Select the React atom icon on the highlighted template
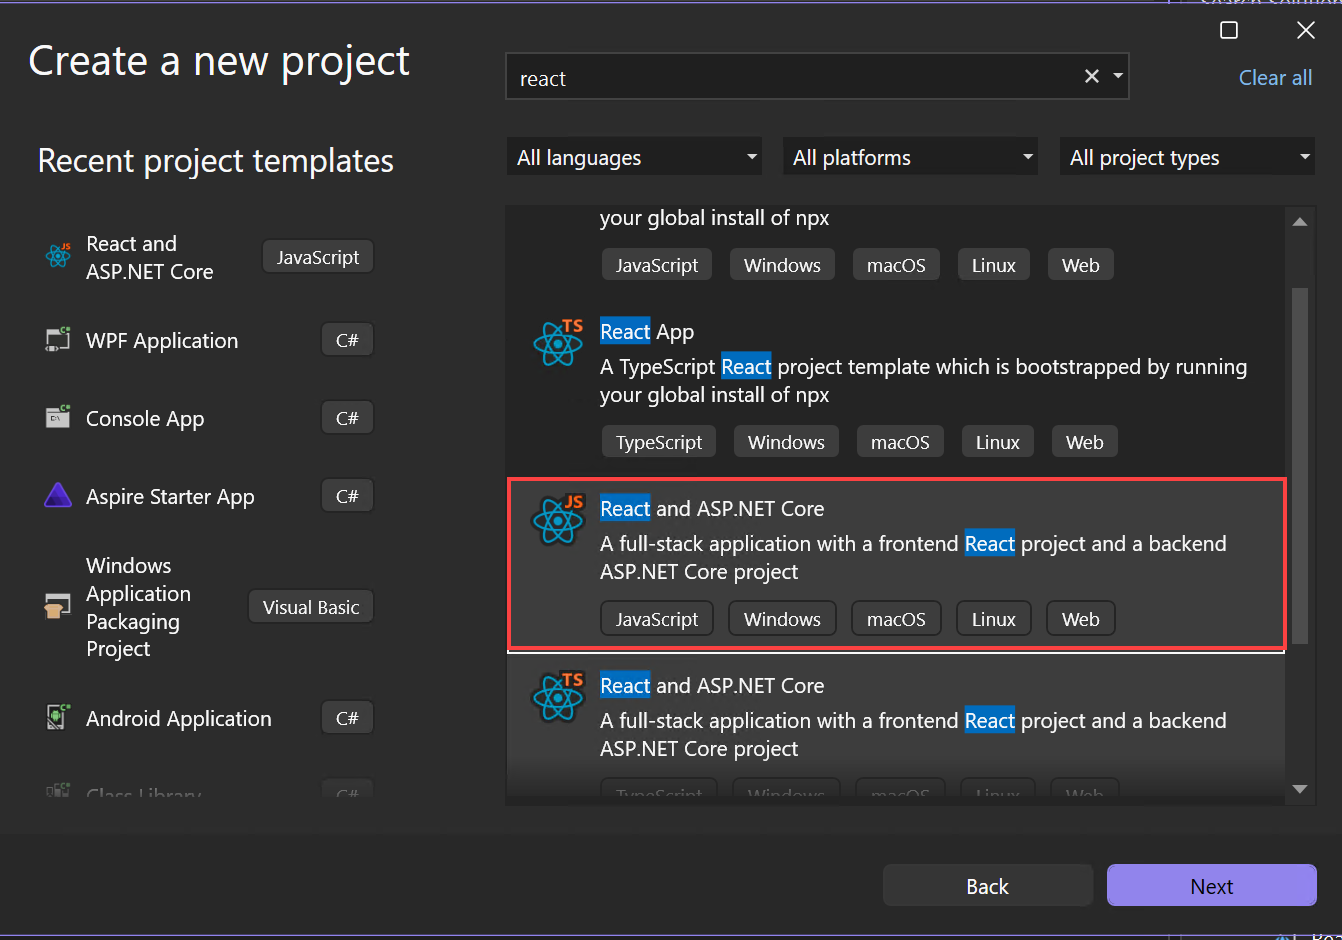1342x940 pixels. point(558,520)
